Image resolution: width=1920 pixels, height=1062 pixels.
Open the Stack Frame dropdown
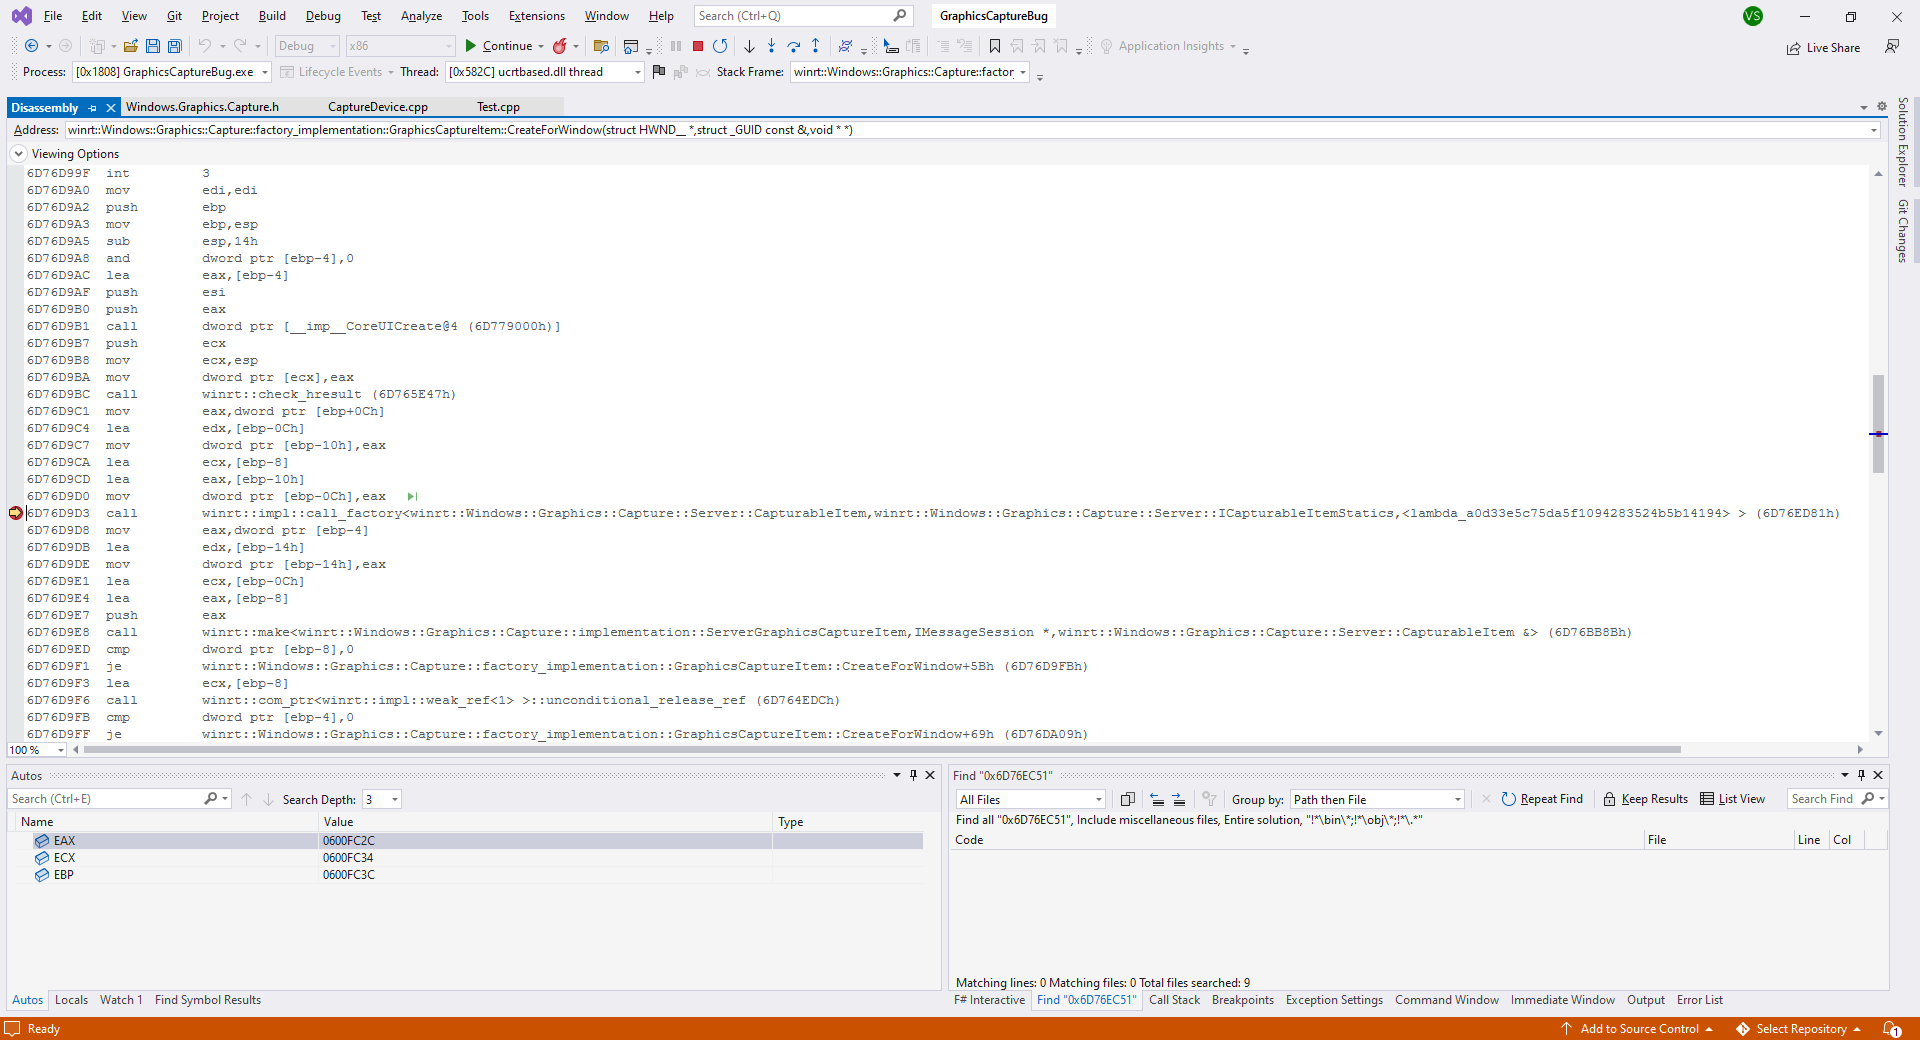(1023, 72)
